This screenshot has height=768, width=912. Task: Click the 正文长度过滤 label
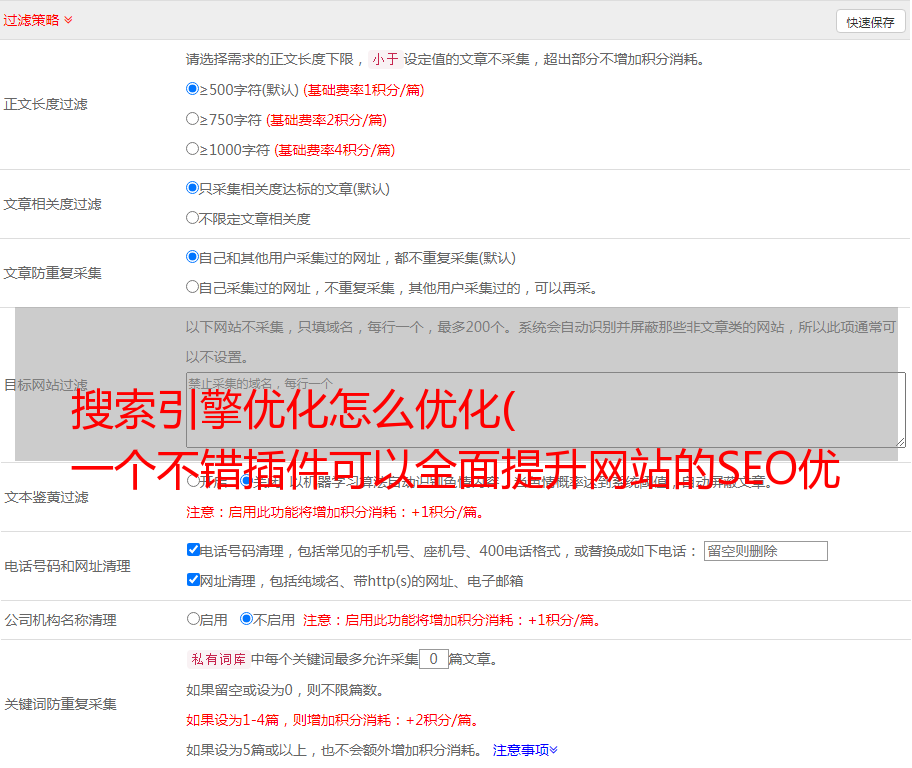(45, 104)
